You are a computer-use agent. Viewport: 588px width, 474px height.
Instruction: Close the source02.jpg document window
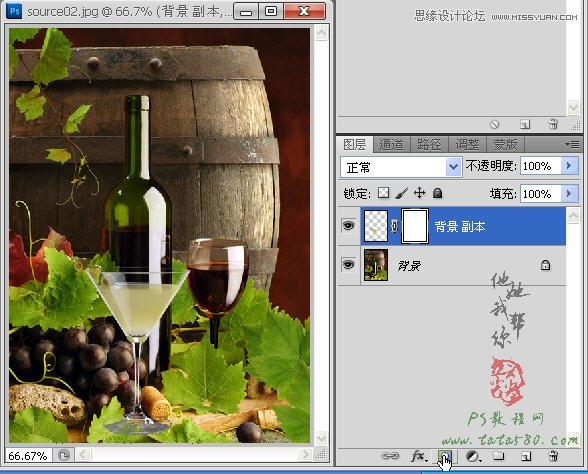point(304,11)
